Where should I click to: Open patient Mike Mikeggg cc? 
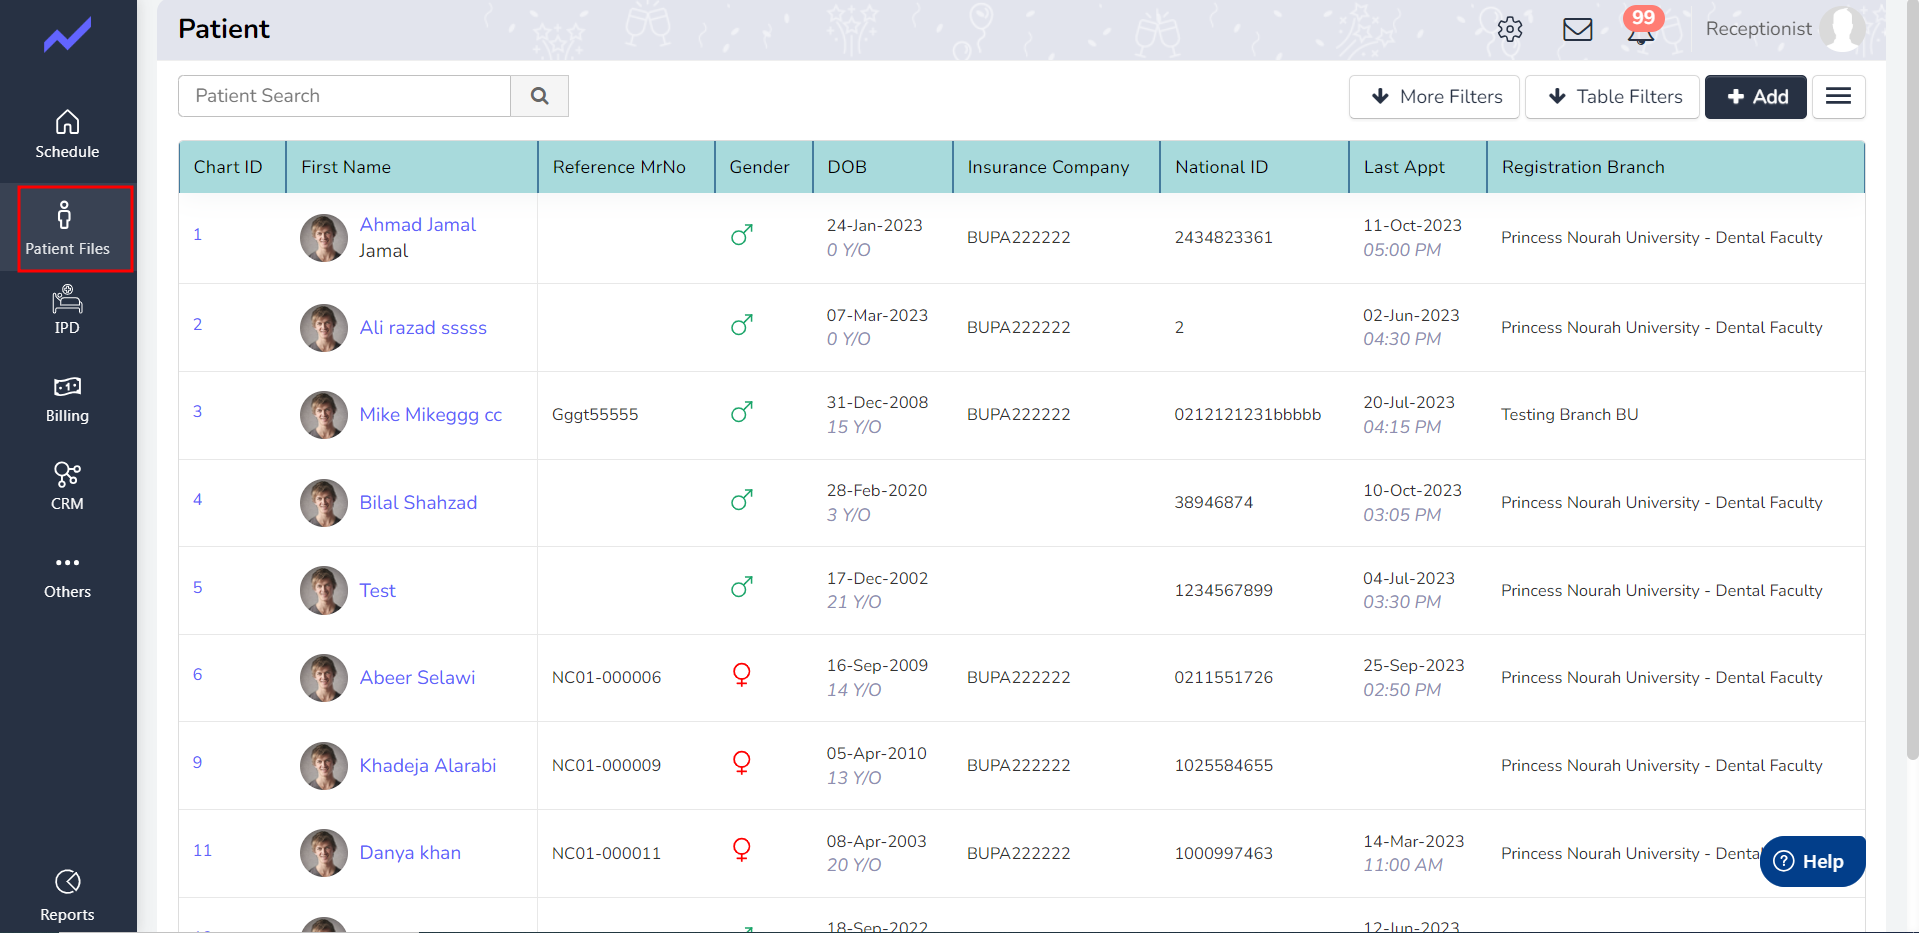tap(430, 415)
